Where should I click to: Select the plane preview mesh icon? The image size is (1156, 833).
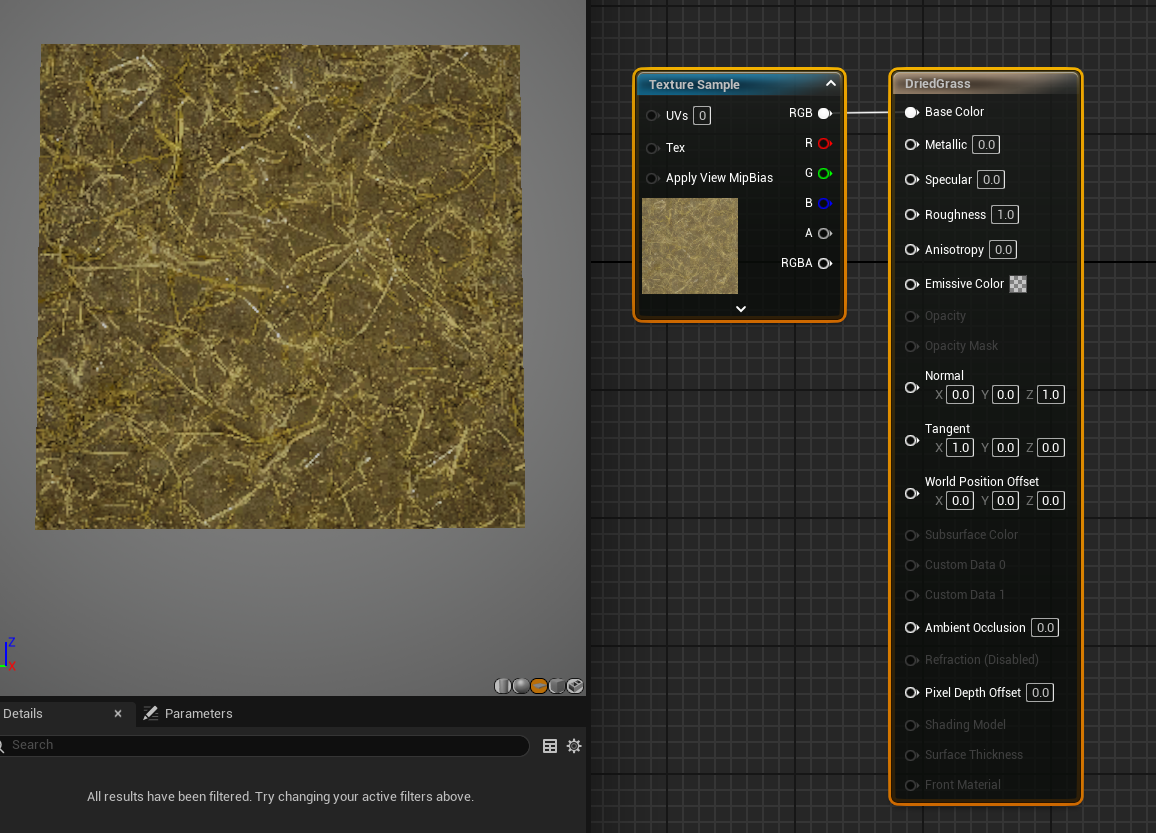coord(539,686)
